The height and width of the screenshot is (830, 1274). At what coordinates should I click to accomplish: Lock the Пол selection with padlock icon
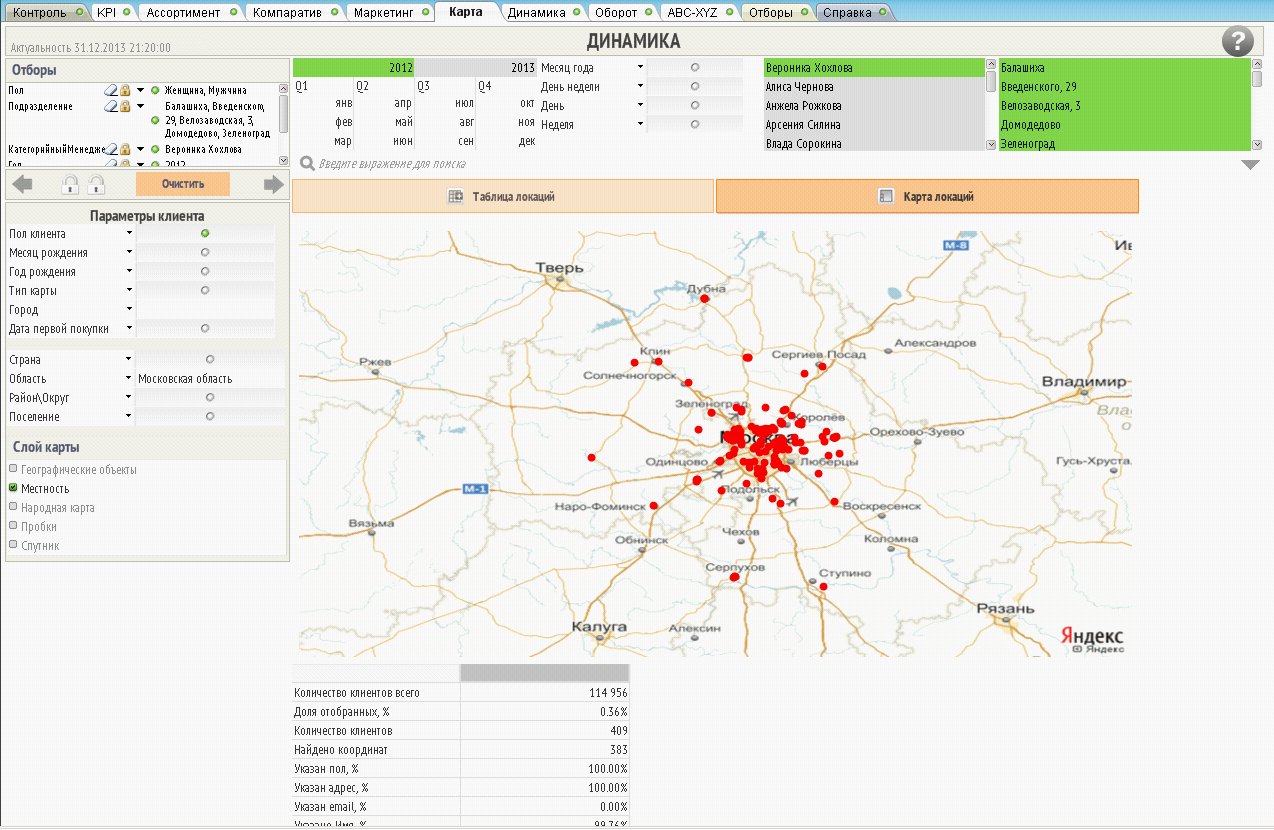click(x=126, y=90)
